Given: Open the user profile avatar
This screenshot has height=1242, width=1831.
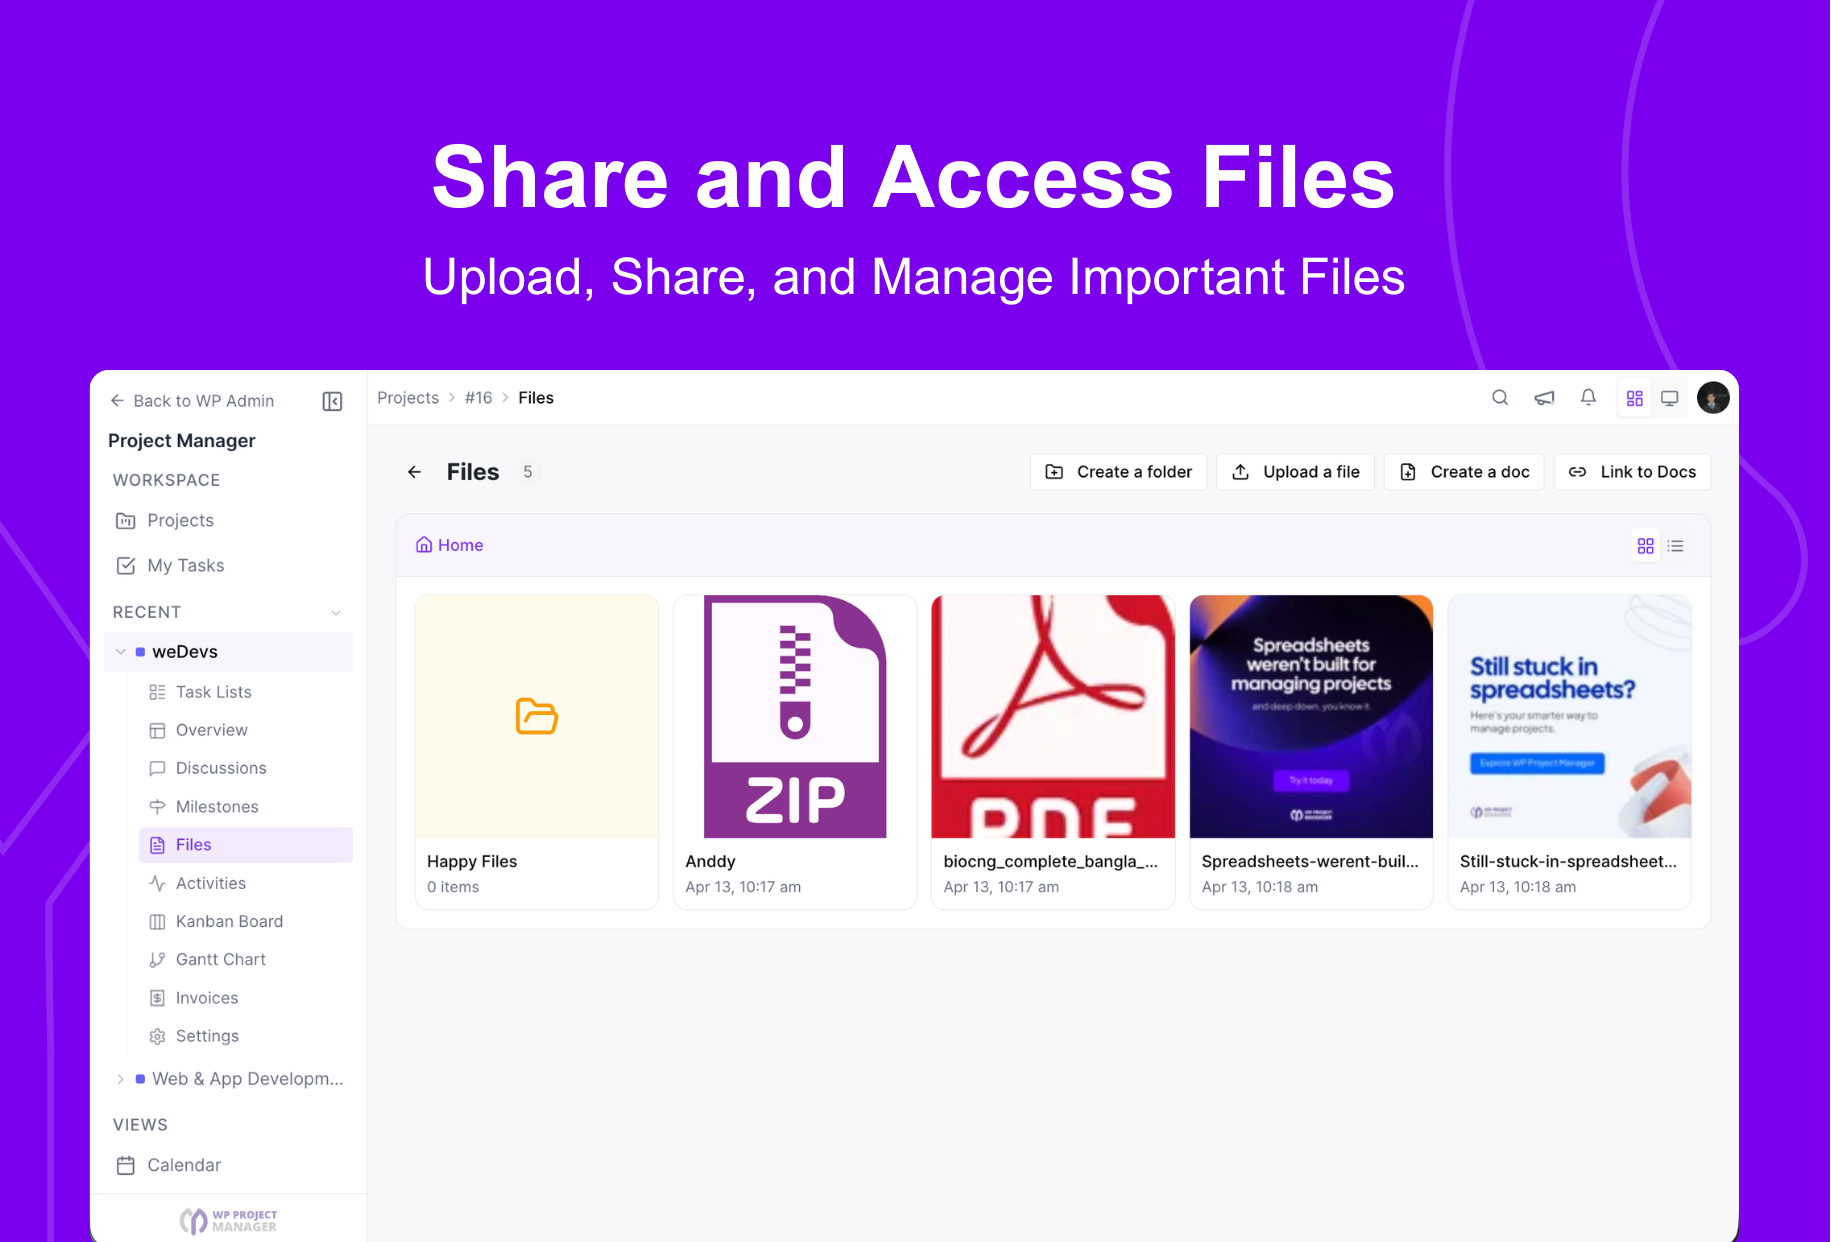Looking at the screenshot, I should point(1713,398).
